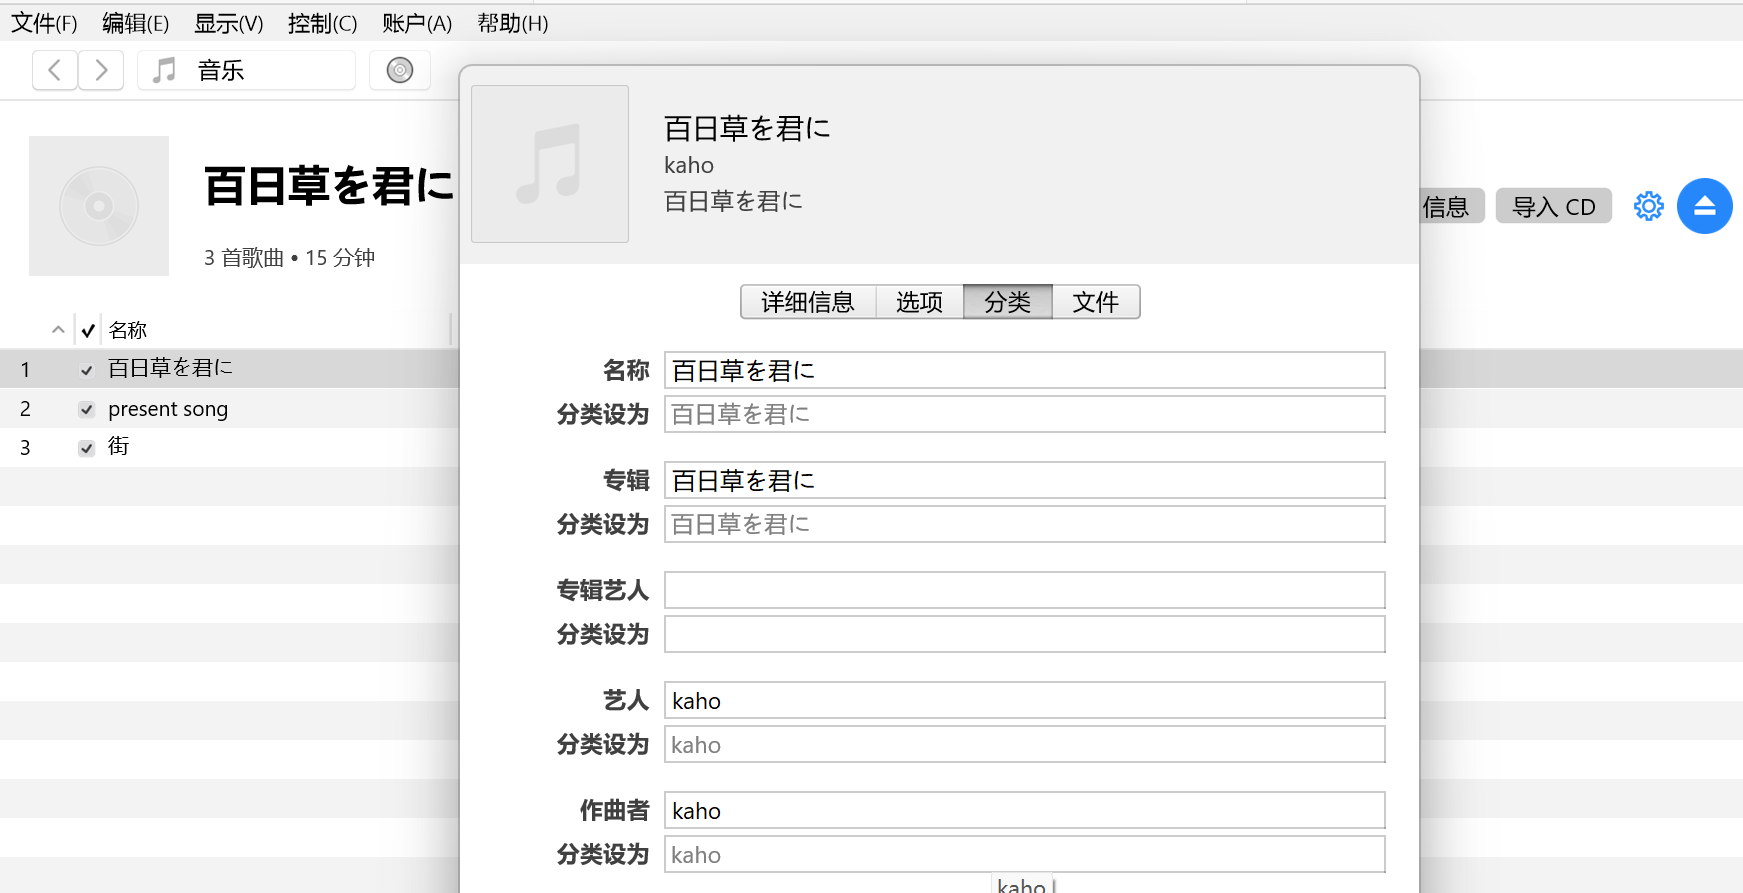Toggle checkbox for track 街
Screen dimensions: 1743x893
click(87, 448)
